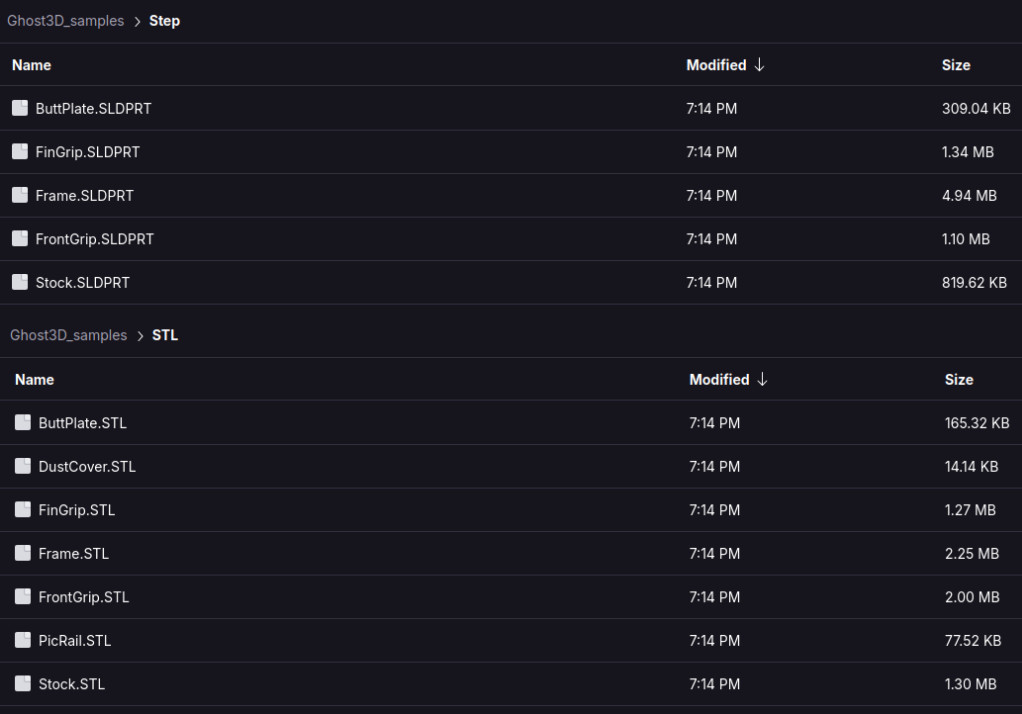Select the FinGrip.STL file name

click(x=77, y=510)
